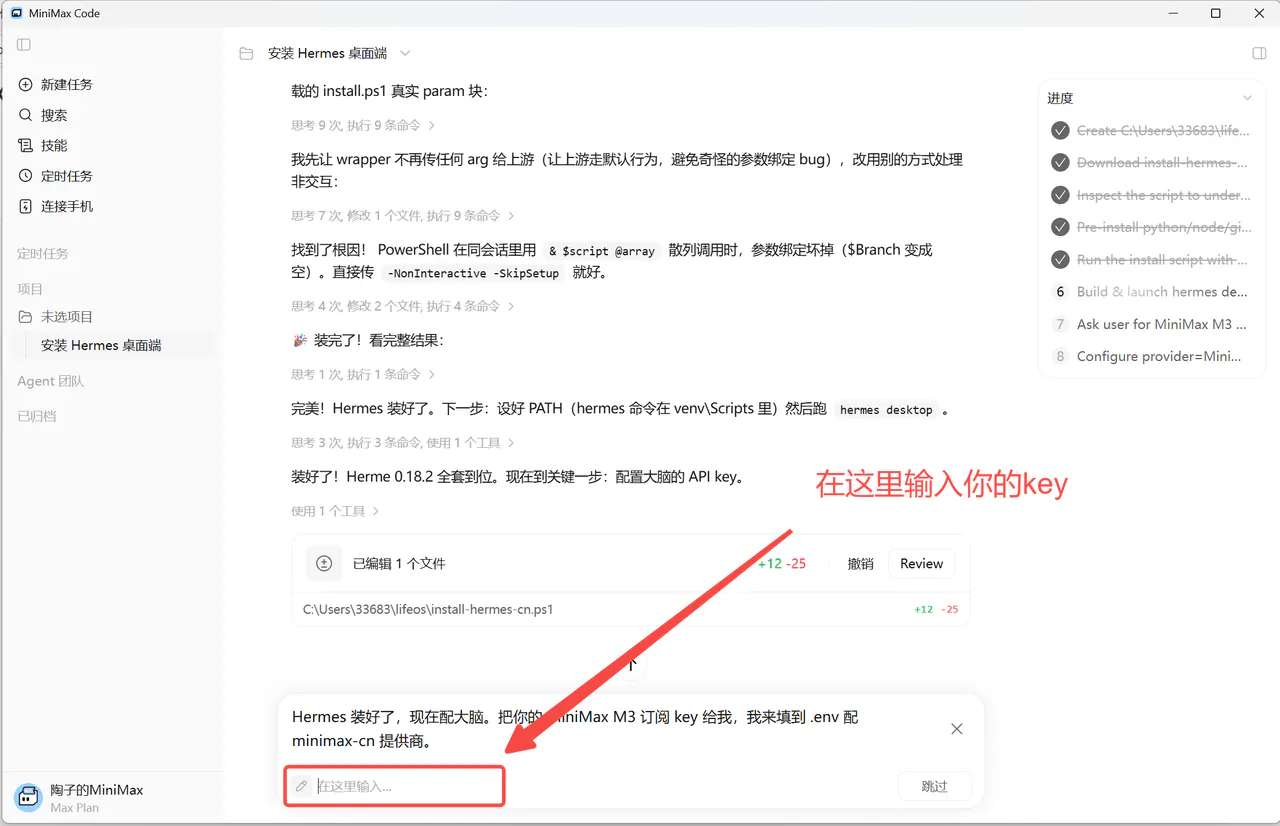This screenshot has width=1280, height=826.
Task: Click the New Task plus icon
Action: (x=26, y=85)
